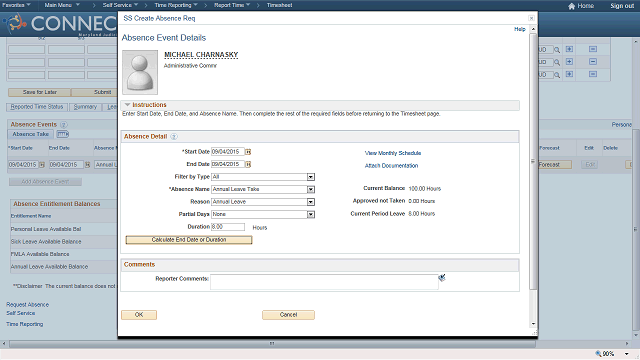
Task: Click the Connect logo
Action: [61, 23]
